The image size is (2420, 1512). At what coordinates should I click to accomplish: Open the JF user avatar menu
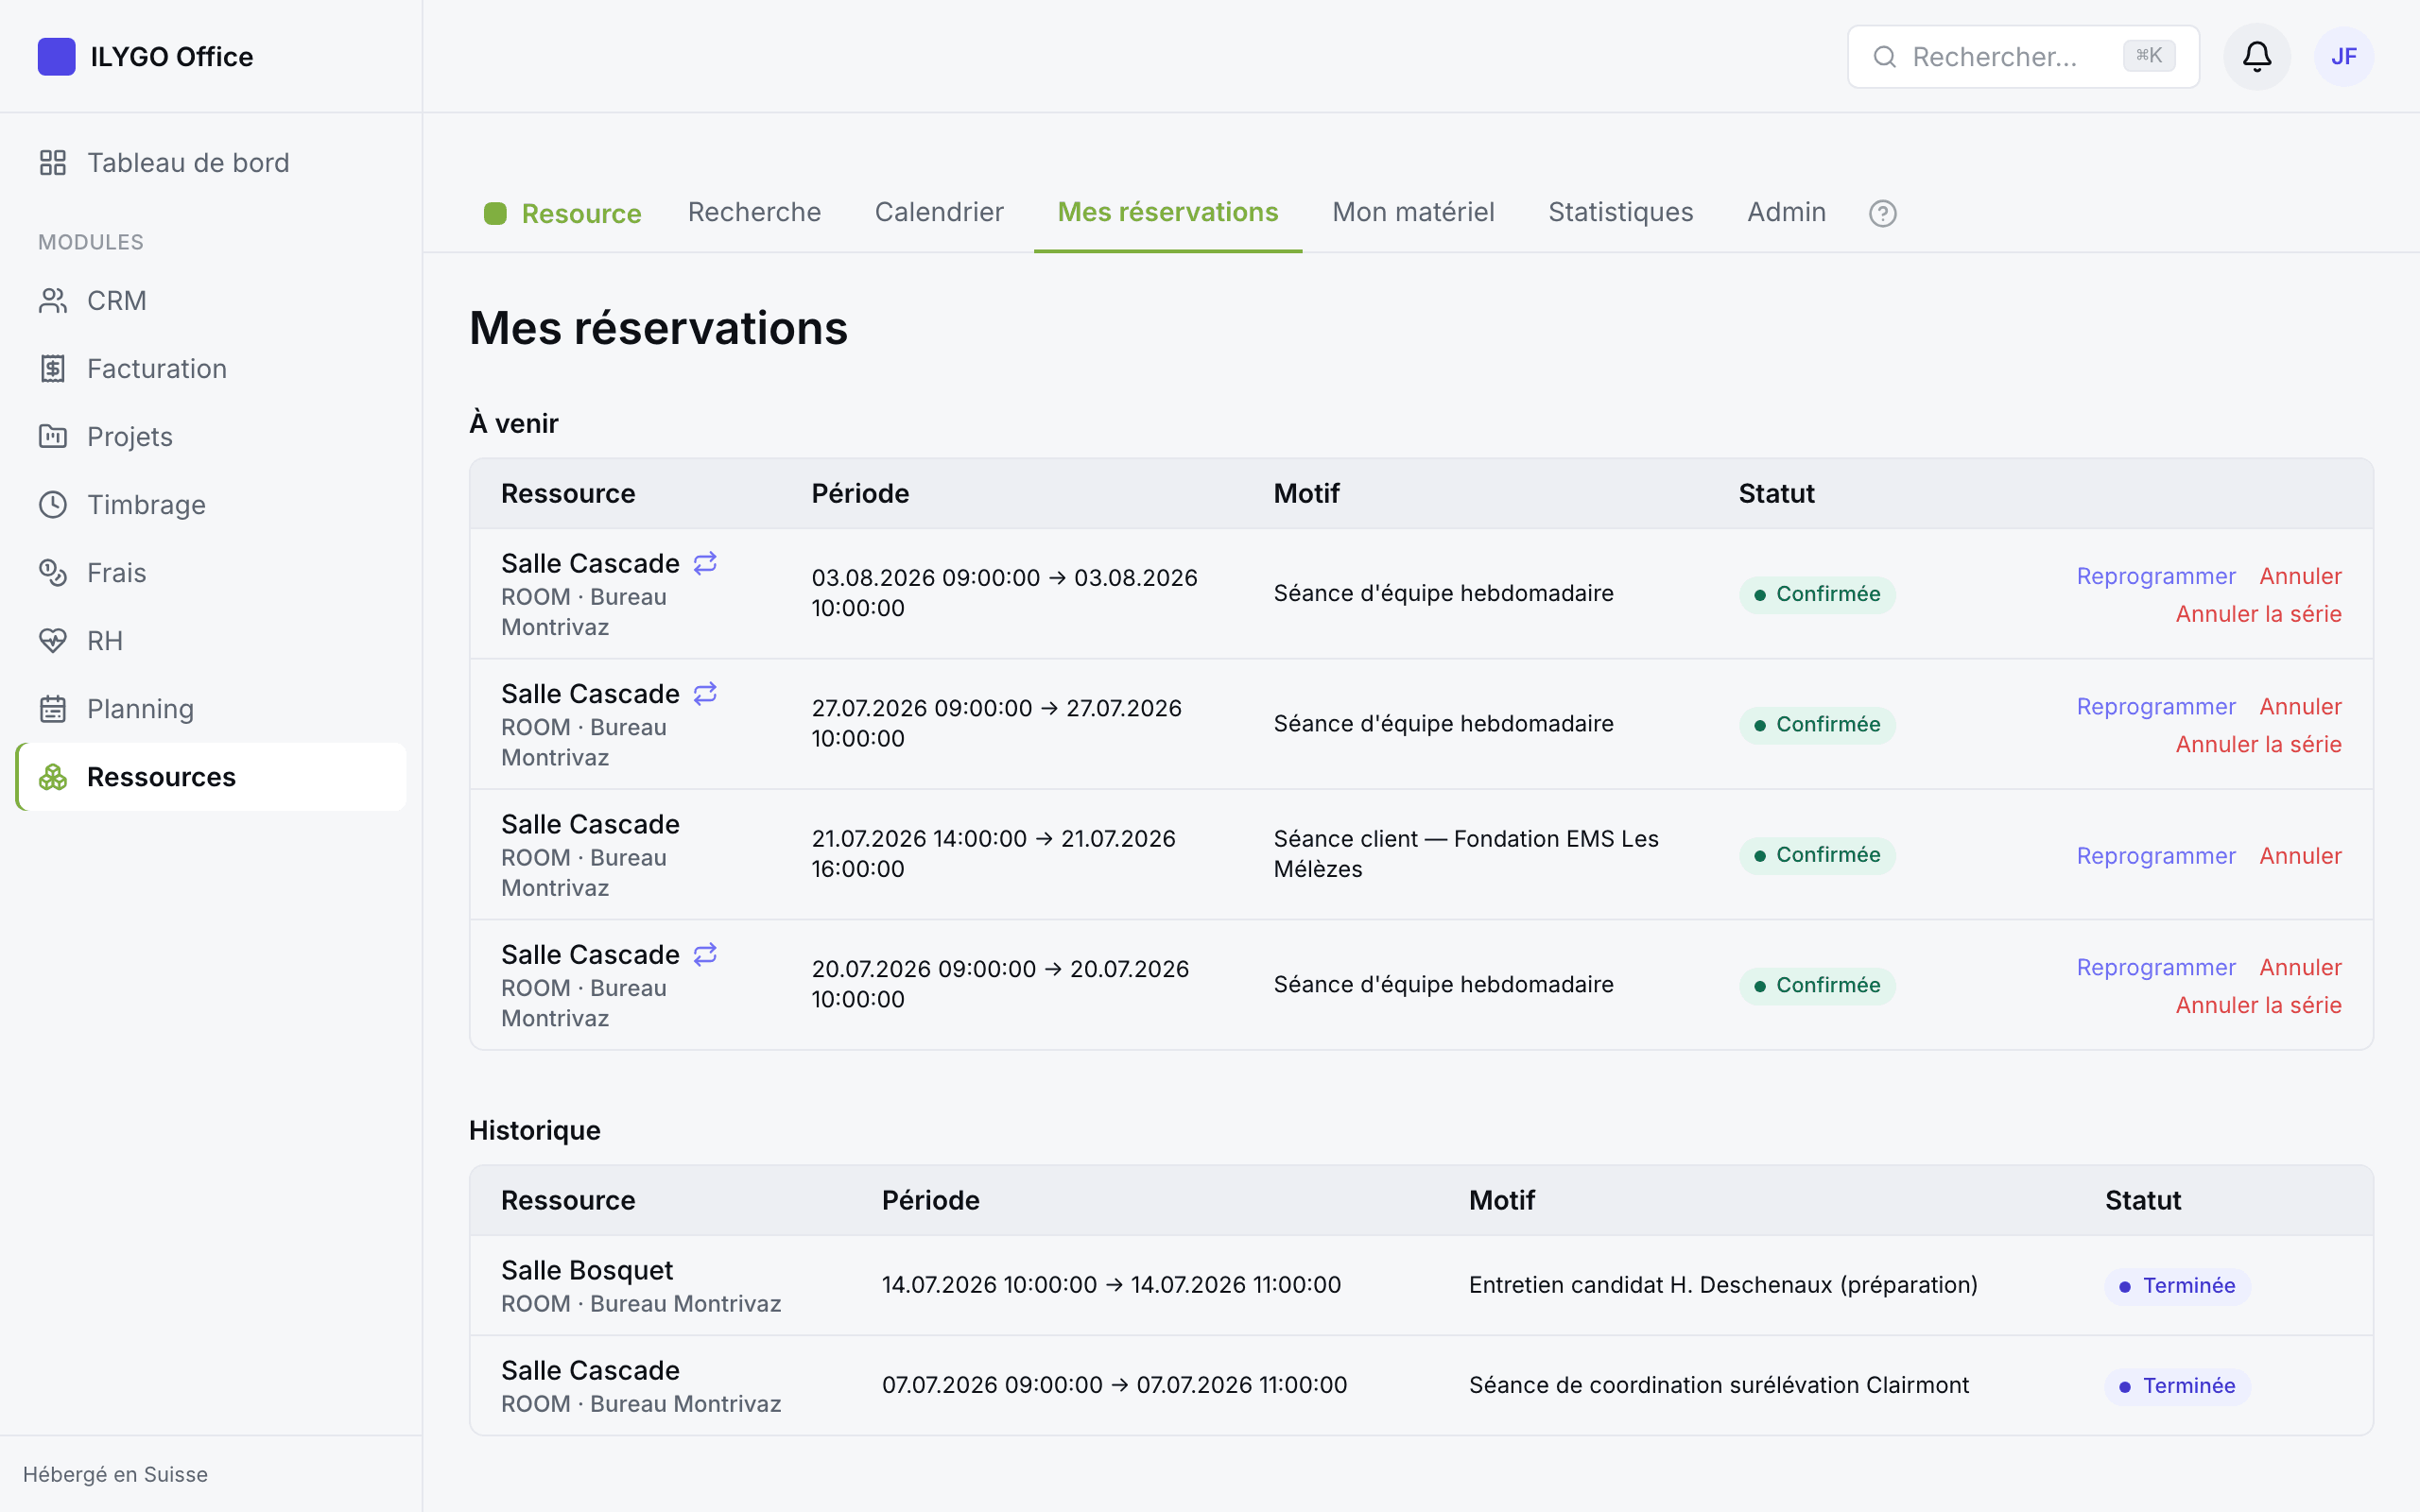click(2343, 57)
